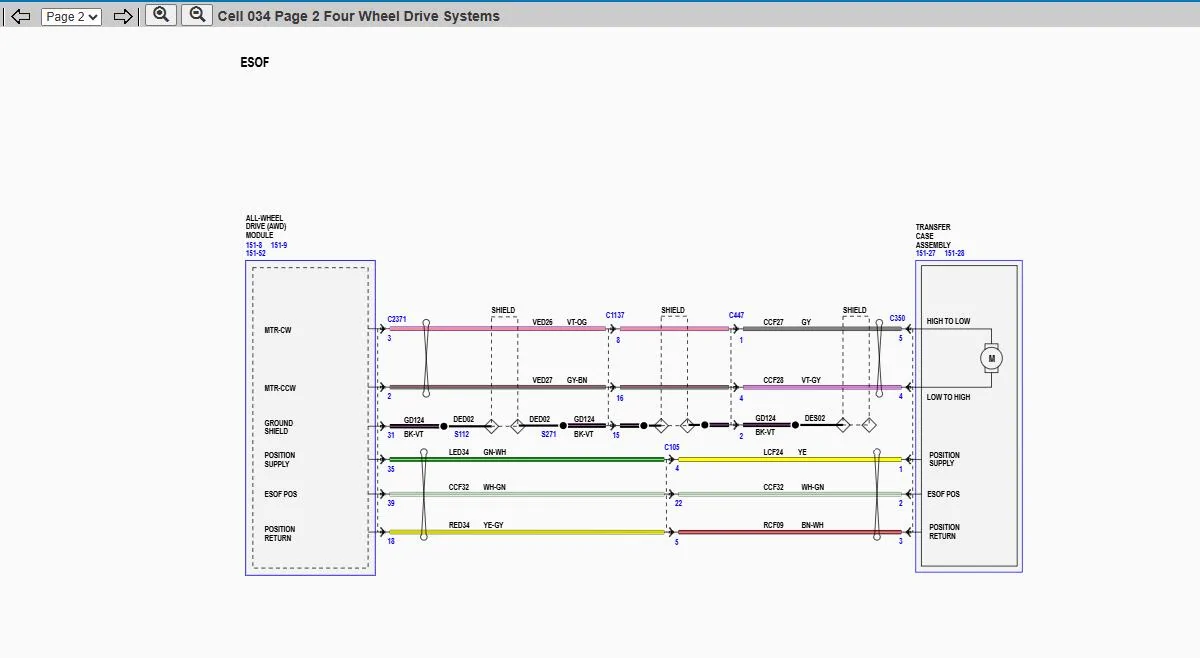
Task: Follow the 151-9 AWD module link
Action: (x=279, y=245)
